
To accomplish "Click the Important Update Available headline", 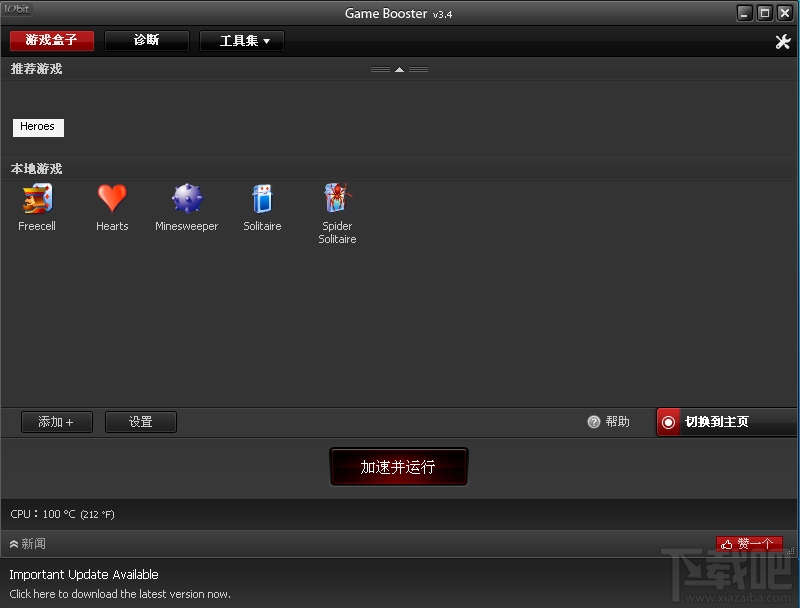I will coord(84,575).
